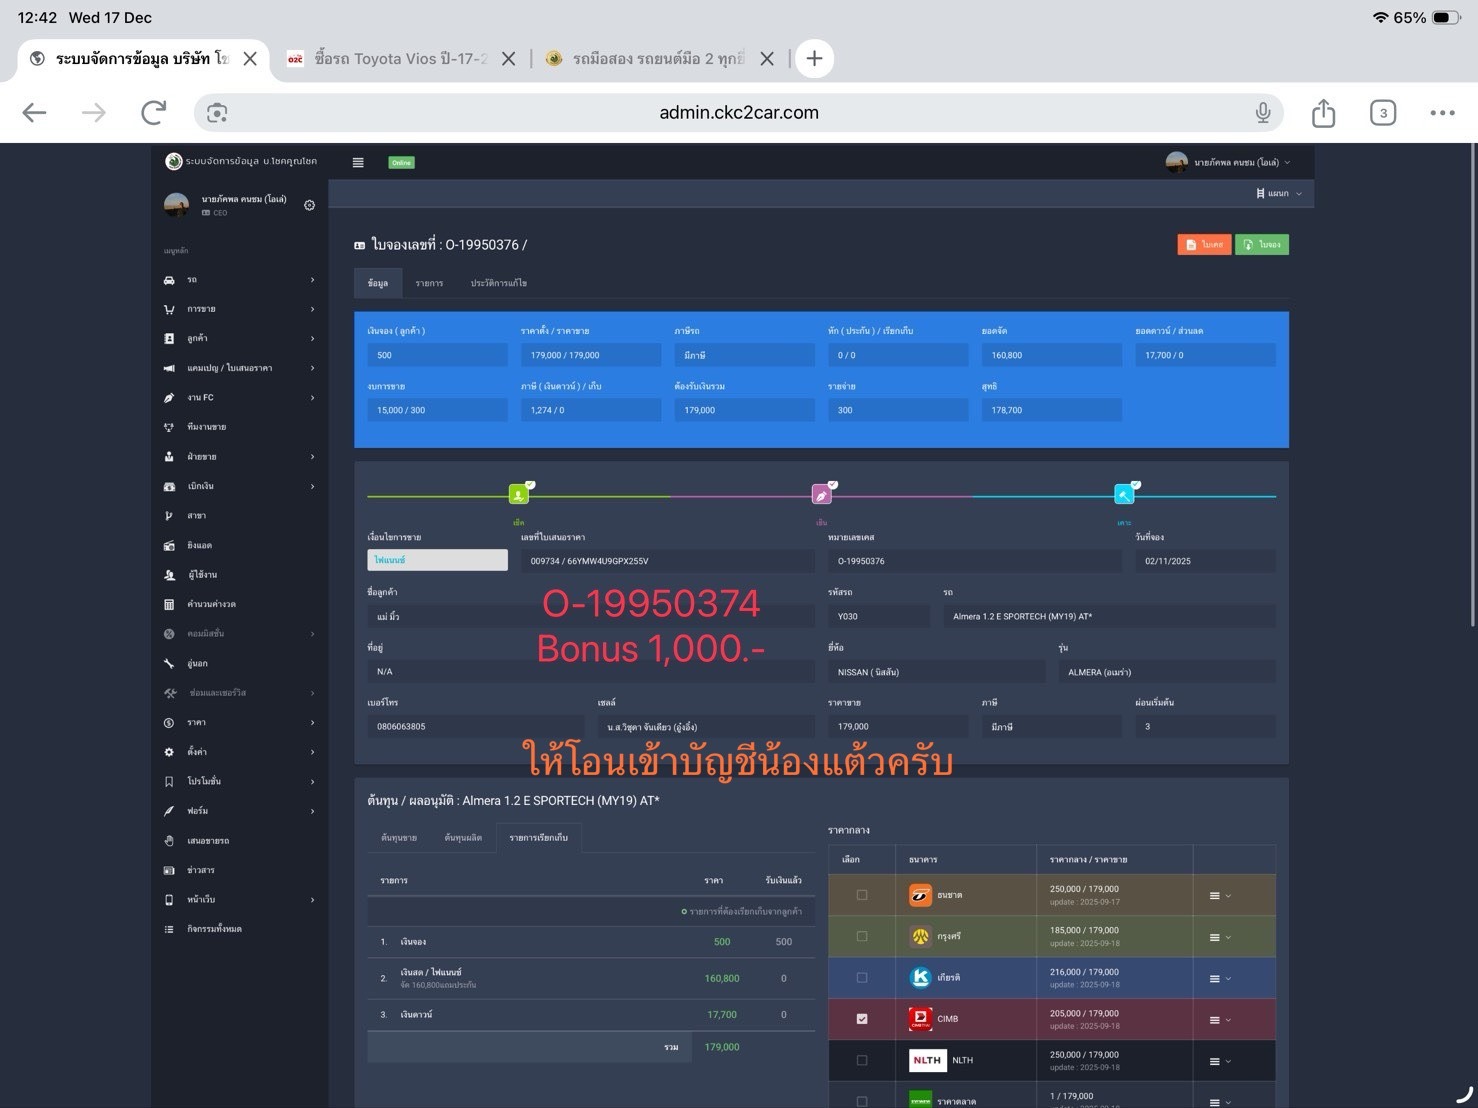Tick the checkbox for เกียรติ bank

point(862,978)
